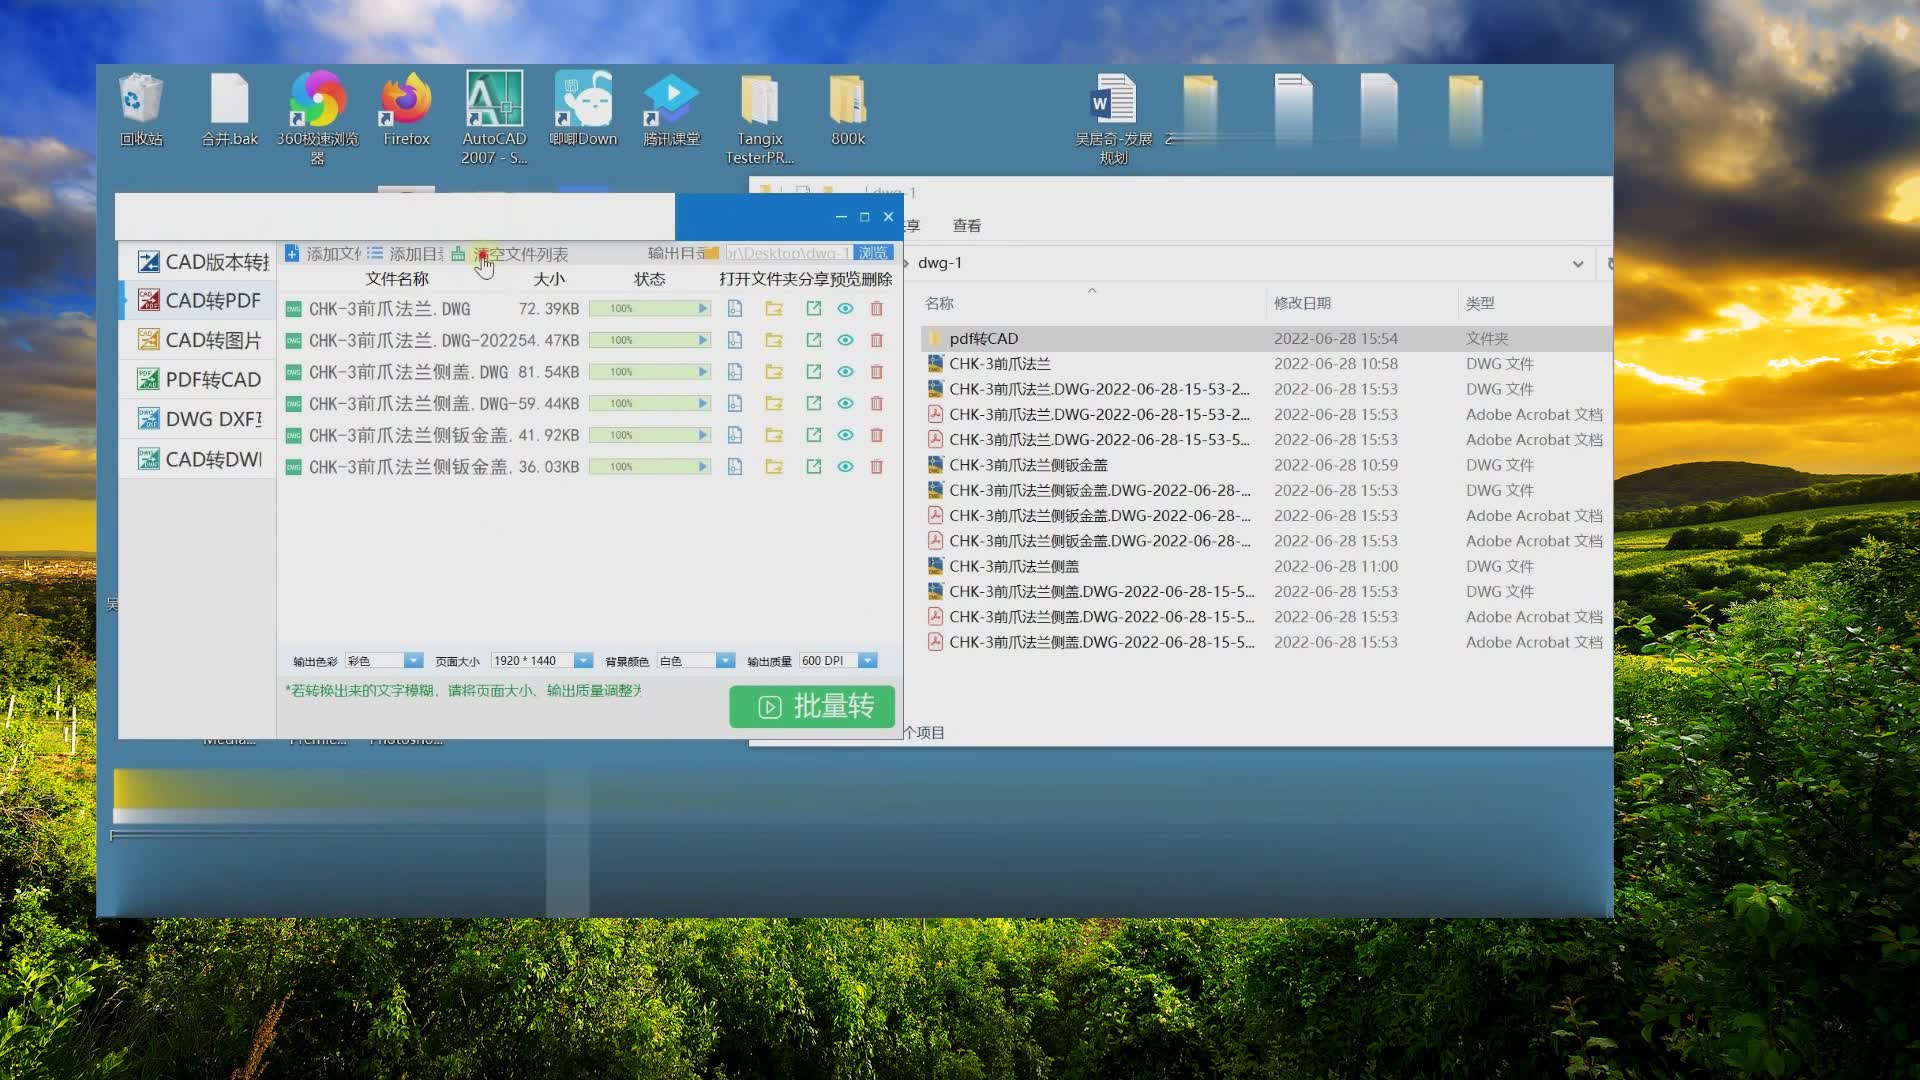
Task: Click progress bar of first file row
Action: click(x=649, y=309)
